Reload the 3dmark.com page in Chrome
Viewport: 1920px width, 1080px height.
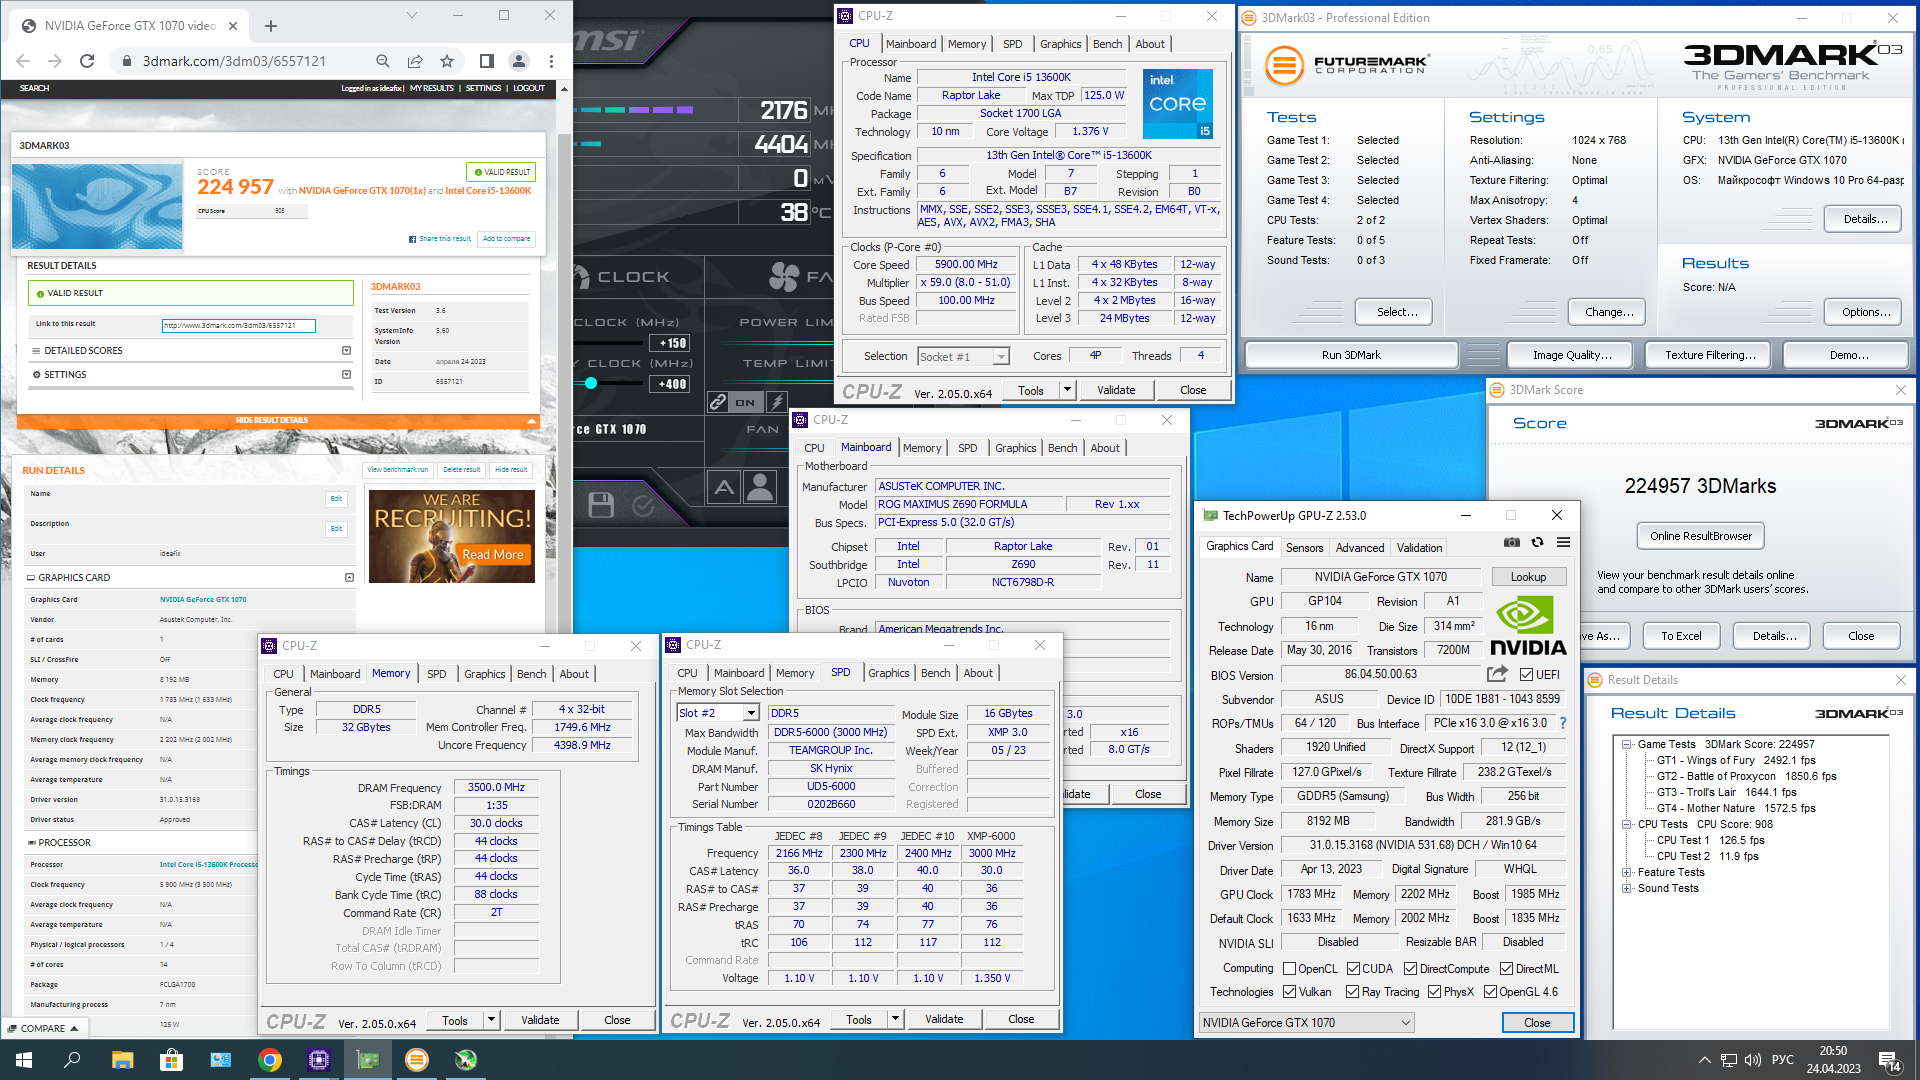[87, 61]
